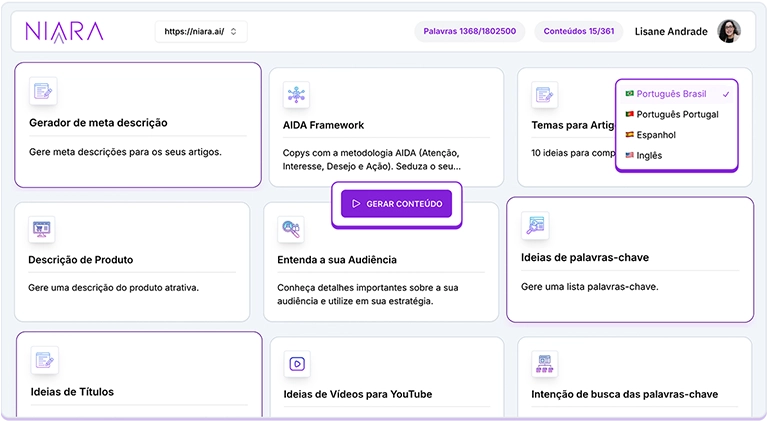Switch language to Espanhol
Image resolution: width=768 pixels, height=423 pixels.
click(656, 135)
